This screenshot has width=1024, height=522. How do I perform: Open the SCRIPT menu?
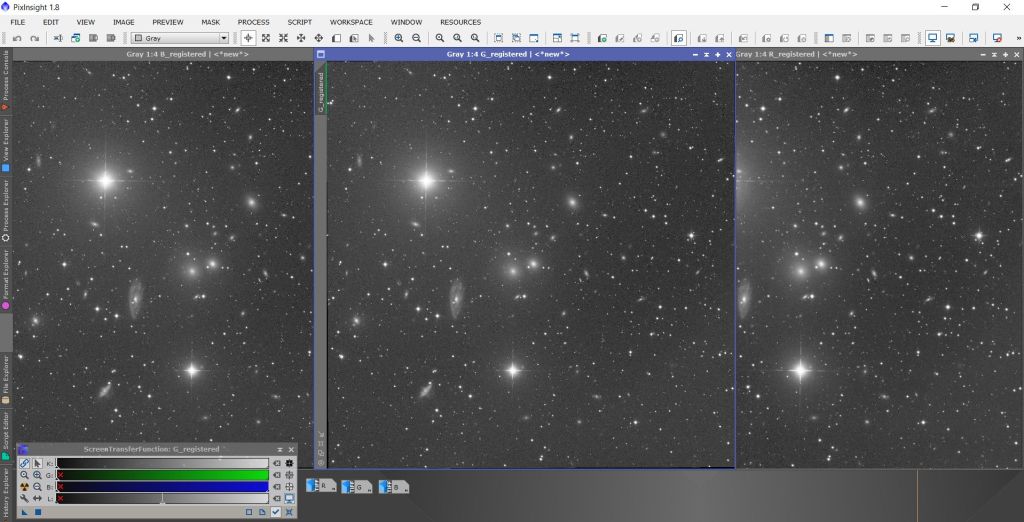click(x=299, y=22)
